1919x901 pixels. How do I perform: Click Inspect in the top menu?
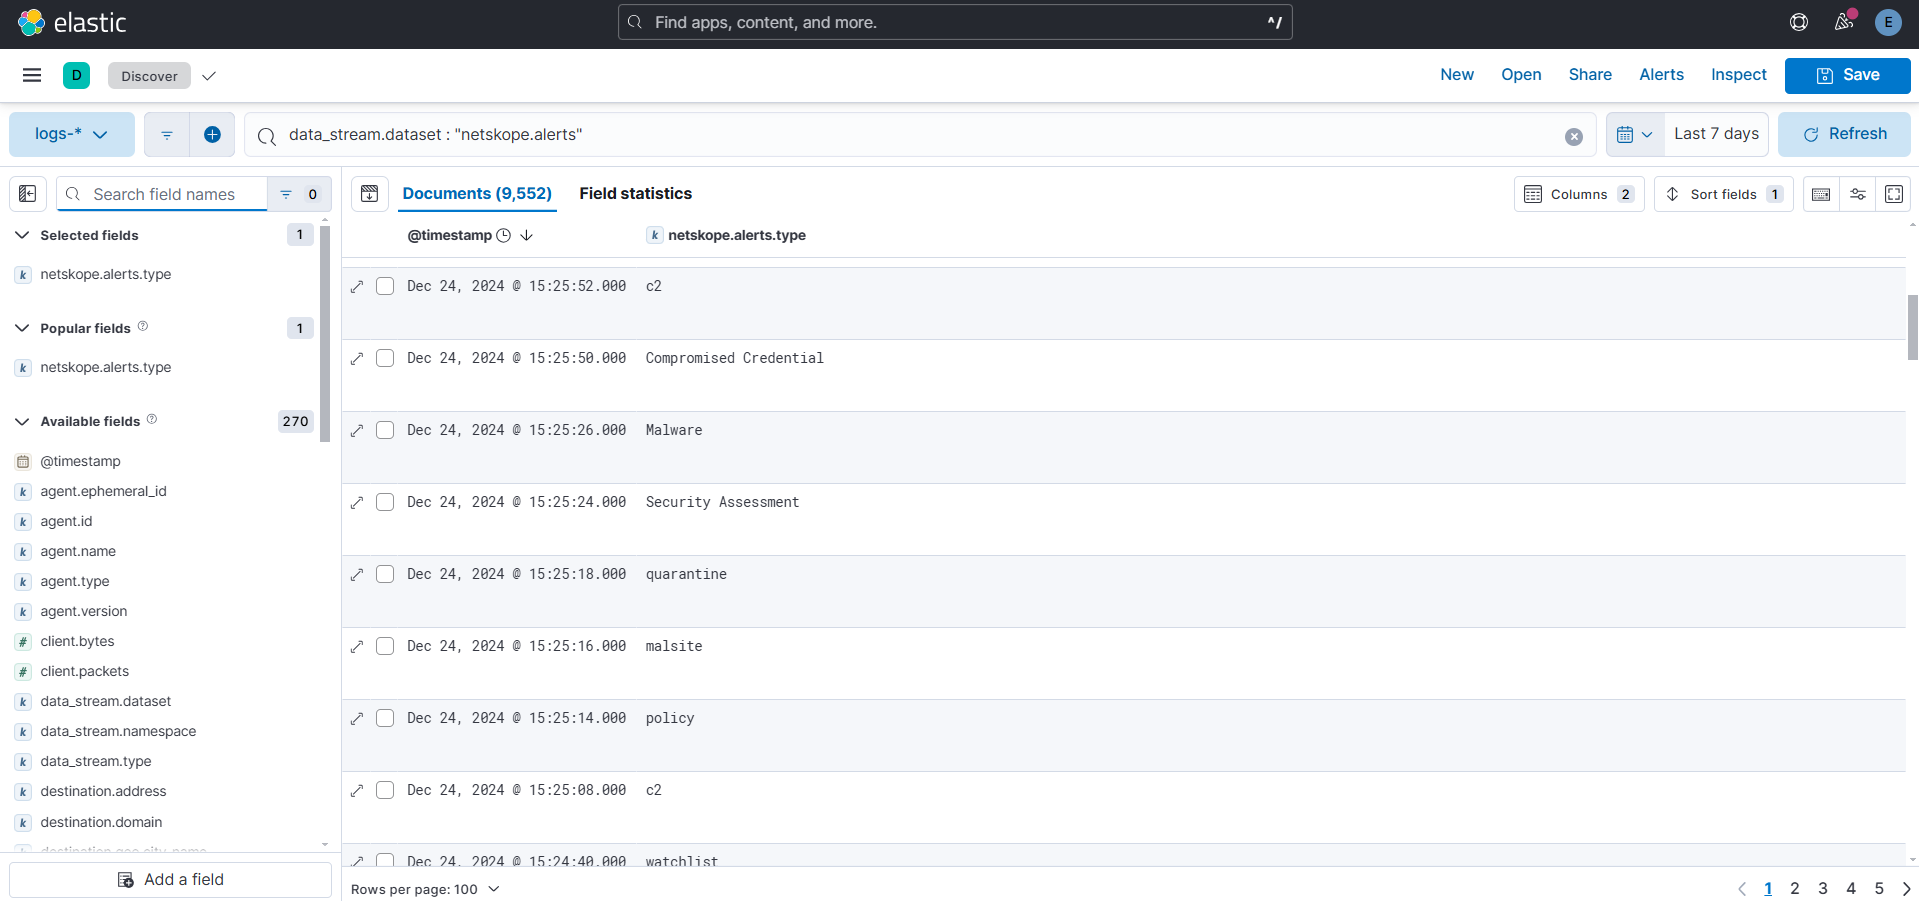click(x=1738, y=75)
